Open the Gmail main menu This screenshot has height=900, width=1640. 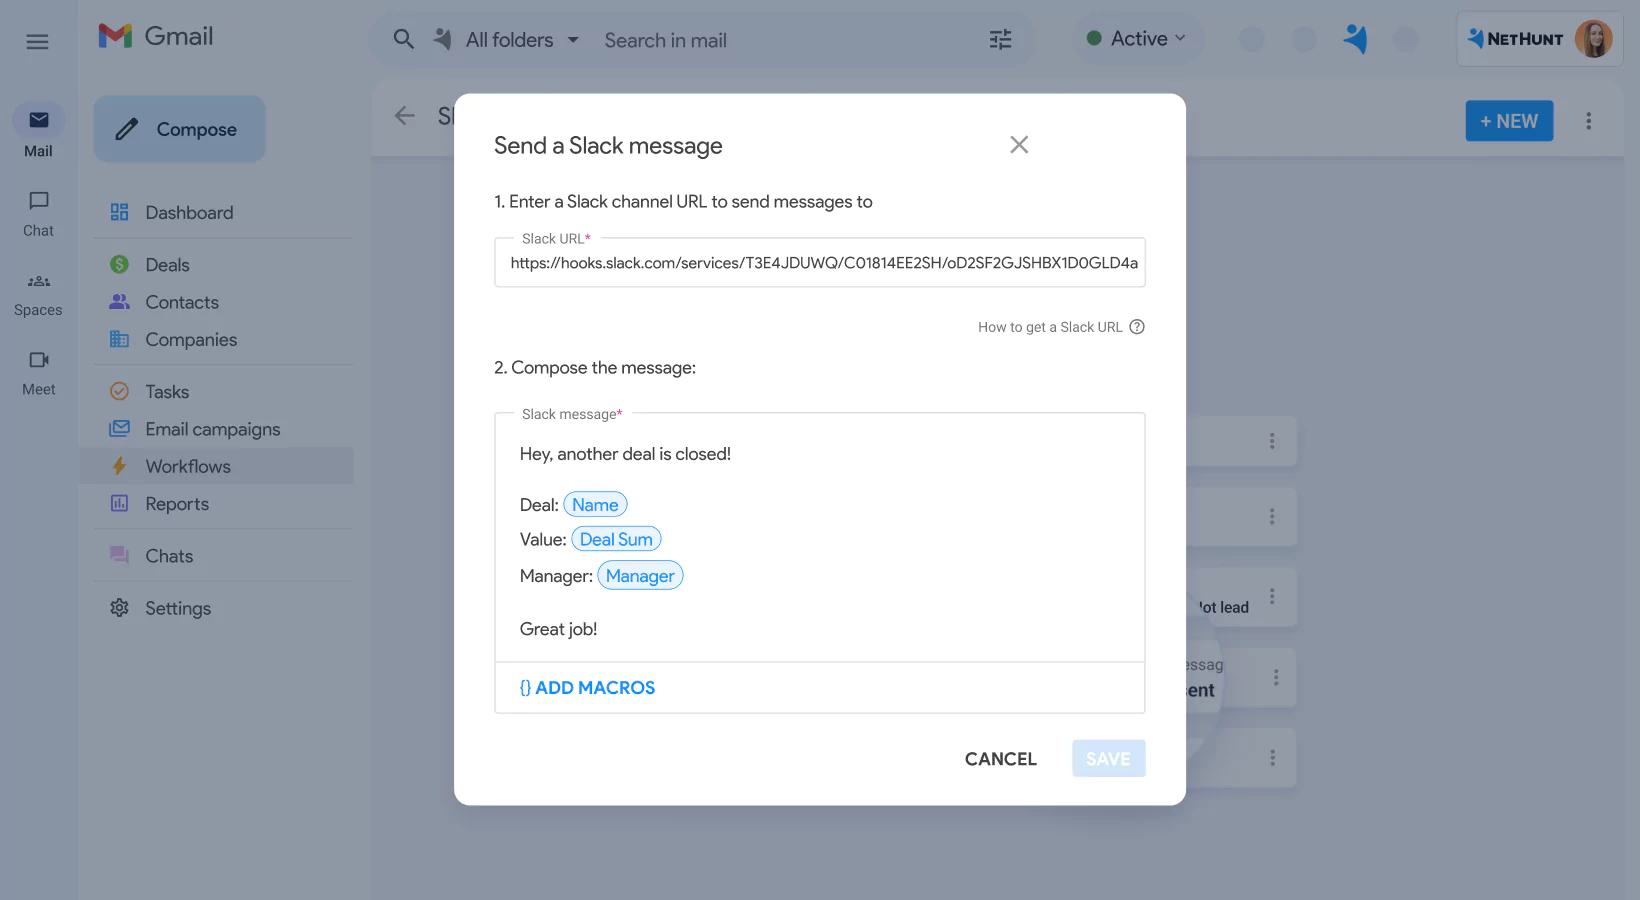click(37, 41)
